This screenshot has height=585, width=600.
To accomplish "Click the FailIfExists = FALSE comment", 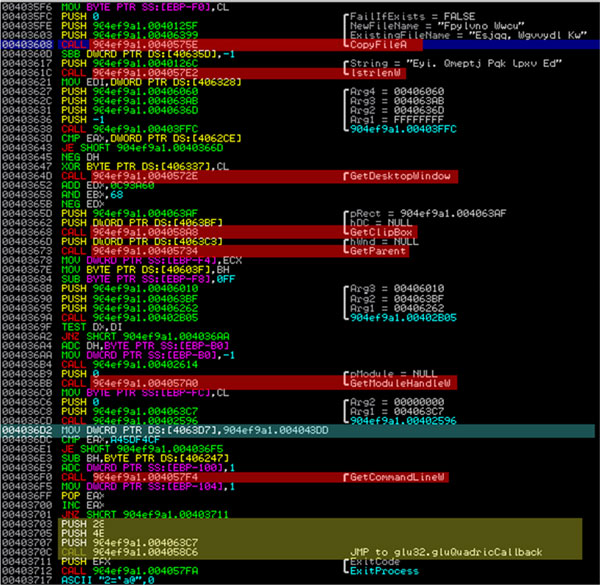I will (412, 17).
